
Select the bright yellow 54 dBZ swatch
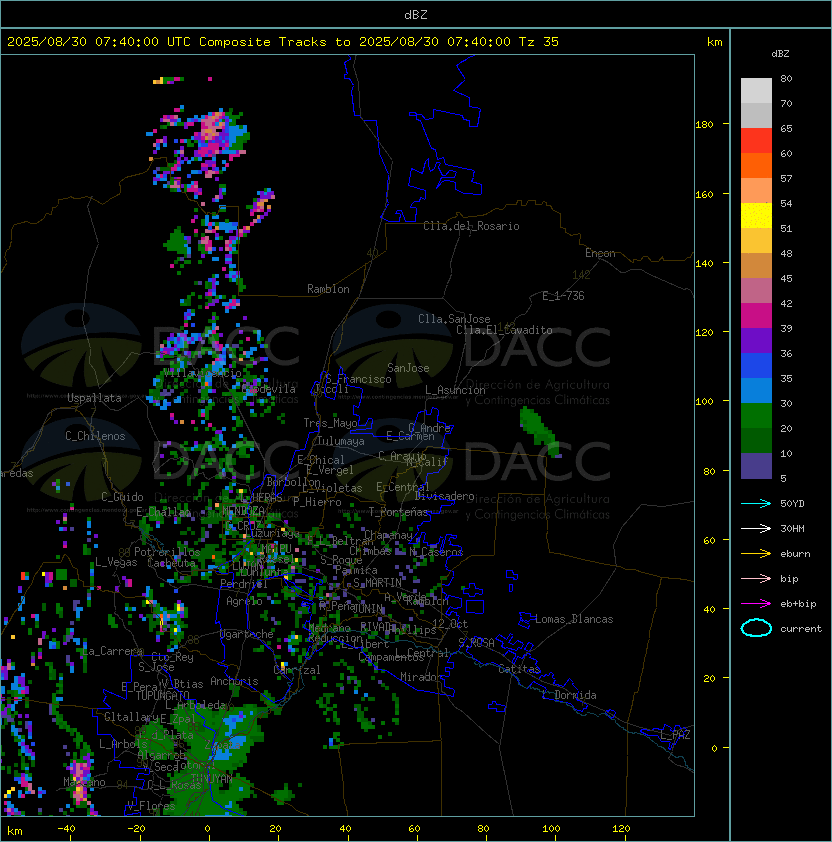[x=756, y=216]
